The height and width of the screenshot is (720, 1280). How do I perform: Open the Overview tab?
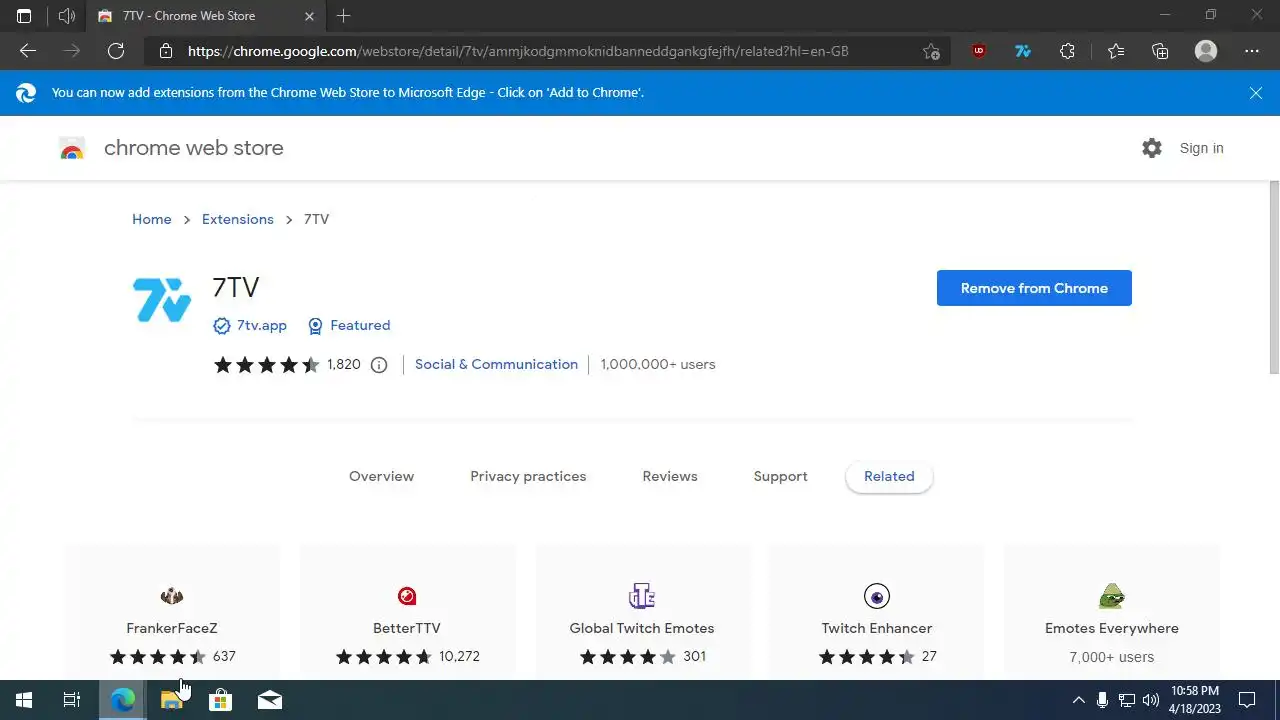coord(381,477)
